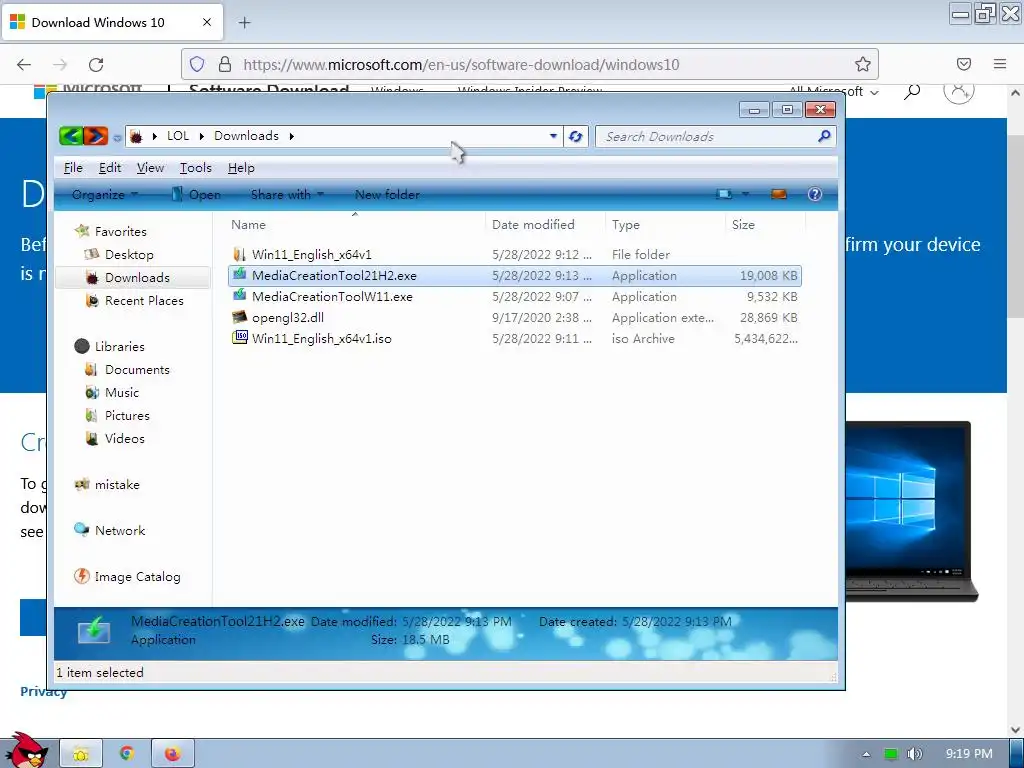Screen dimensions: 1024x768
Task: Open the Pictures library
Action: pos(127,415)
